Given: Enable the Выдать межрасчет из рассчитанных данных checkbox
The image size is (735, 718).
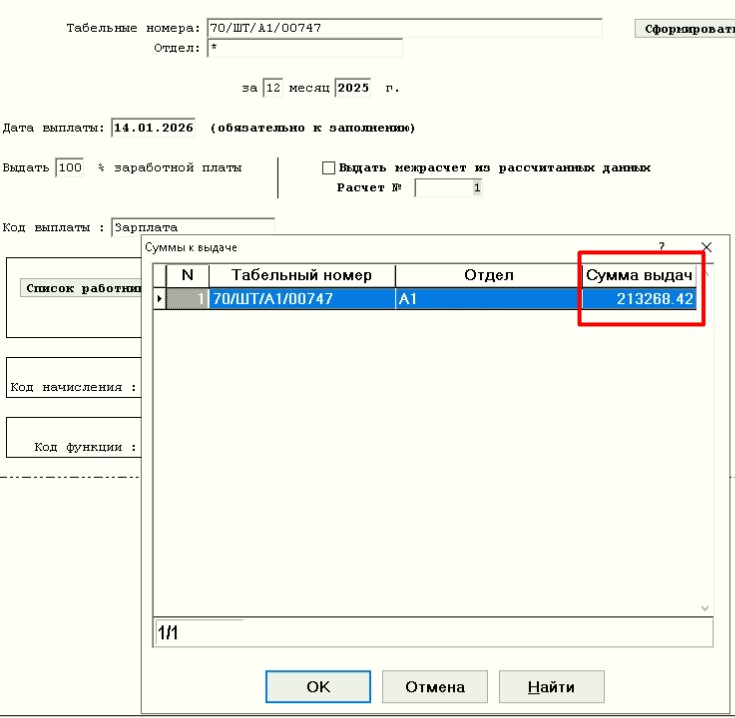Looking at the screenshot, I should point(328,168).
